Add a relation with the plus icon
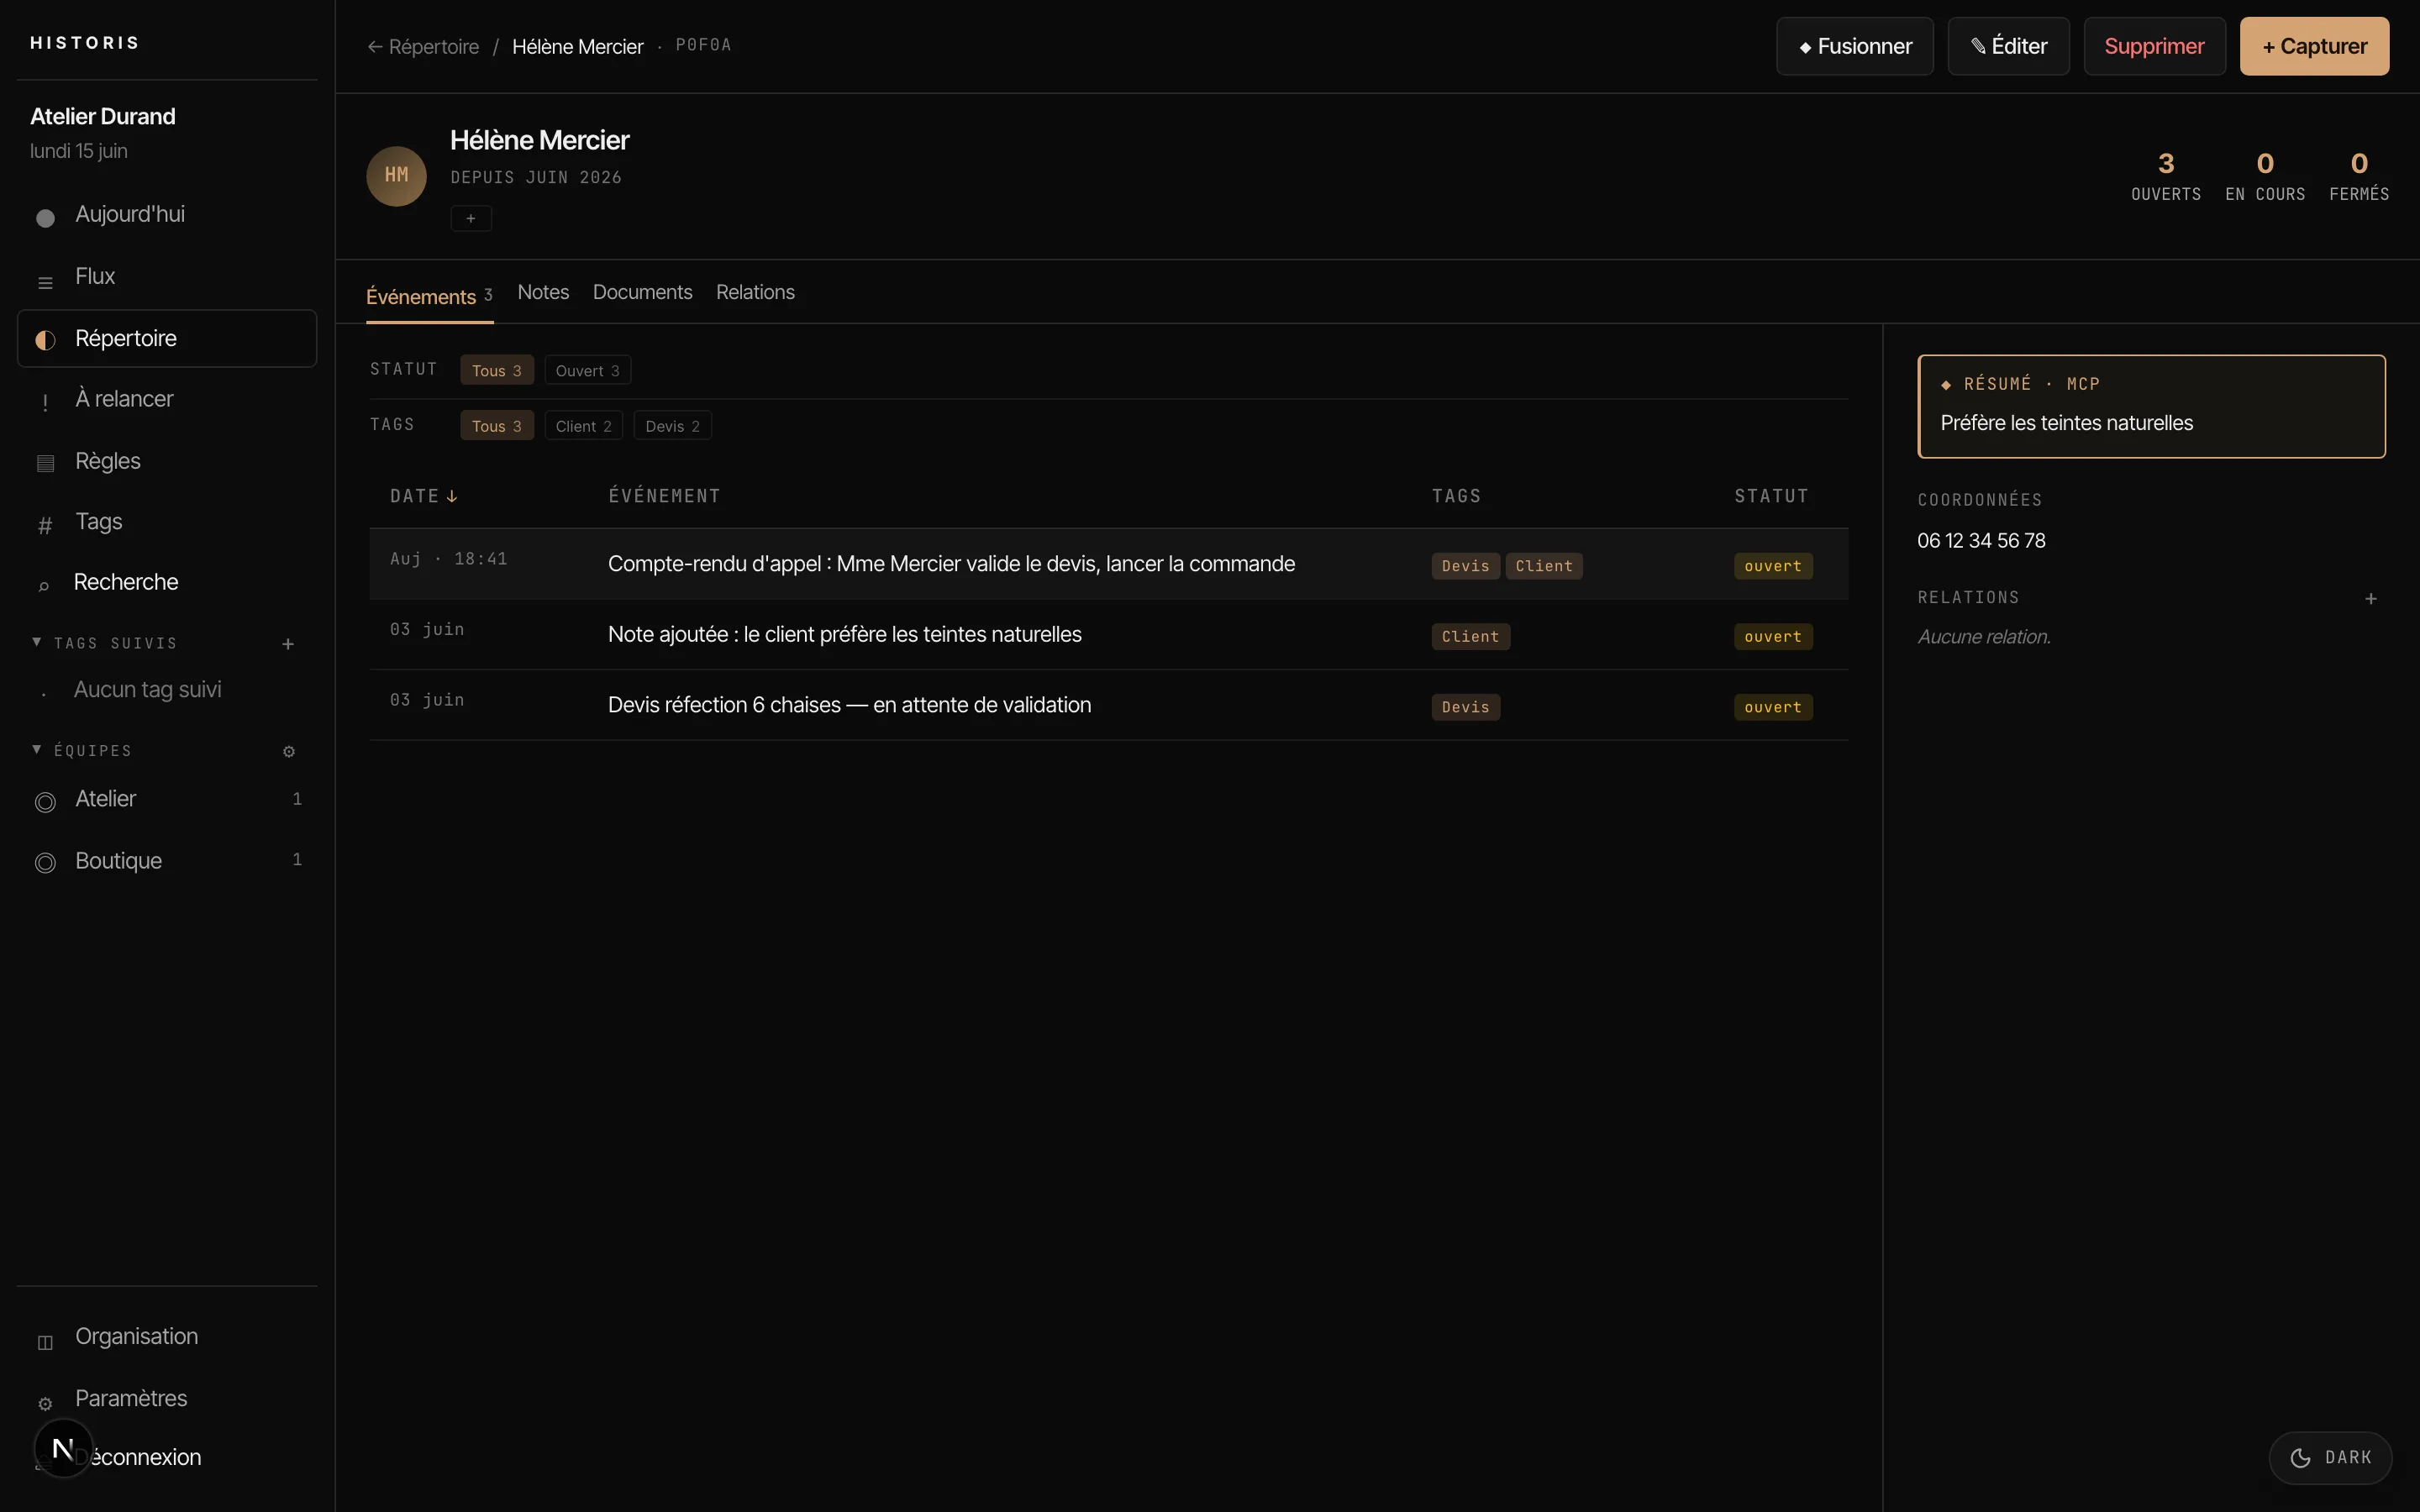Viewport: 2420px width, 1512px height. [x=2371, y=599]
